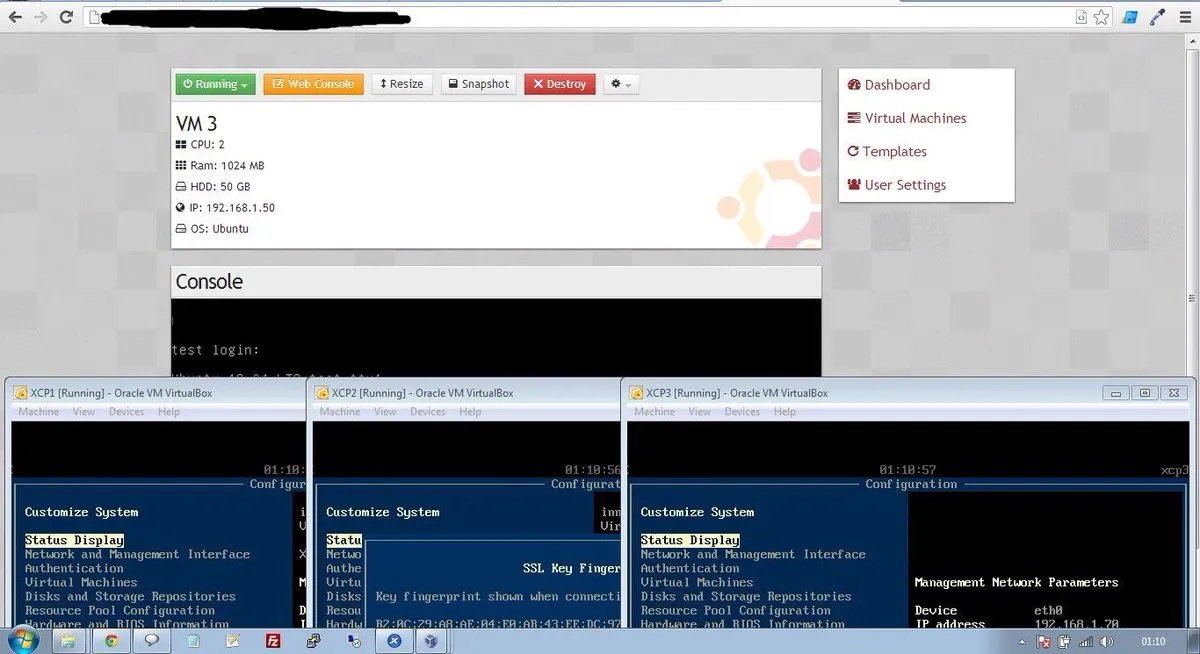Viewport: 1200px width, 654px height.
Task: Click the browser forward arrow
Action: click(x=41, y=17)
